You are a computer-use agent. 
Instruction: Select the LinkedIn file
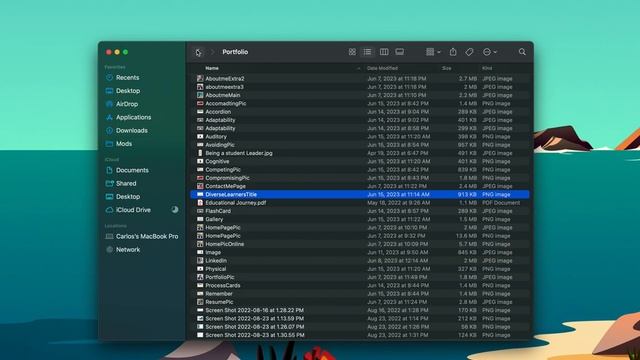[x=360, y=261]
